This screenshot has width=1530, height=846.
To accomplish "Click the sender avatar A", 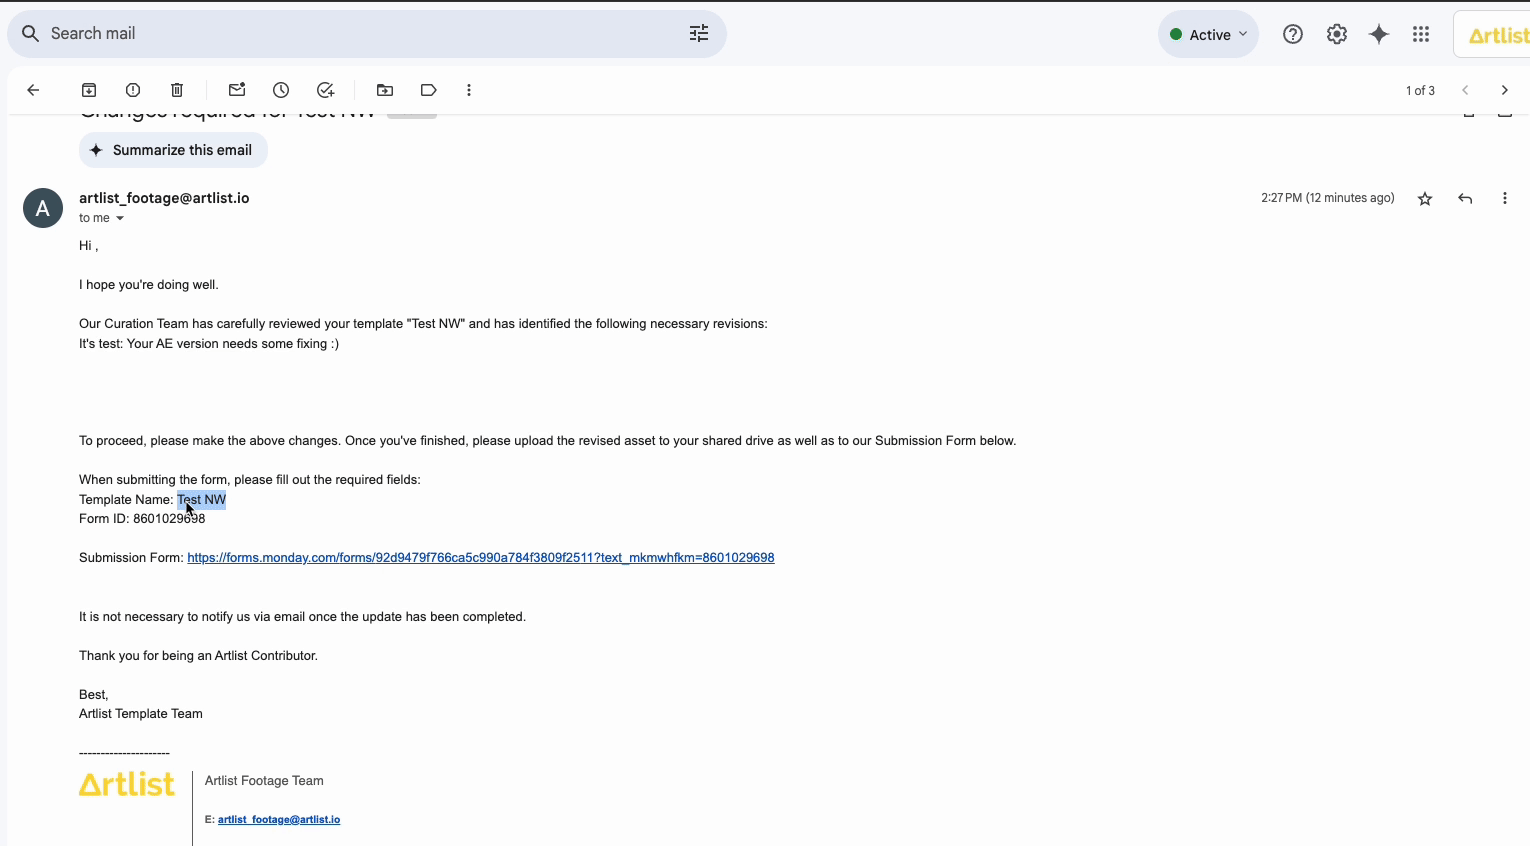I will click(x=43, y=208).
